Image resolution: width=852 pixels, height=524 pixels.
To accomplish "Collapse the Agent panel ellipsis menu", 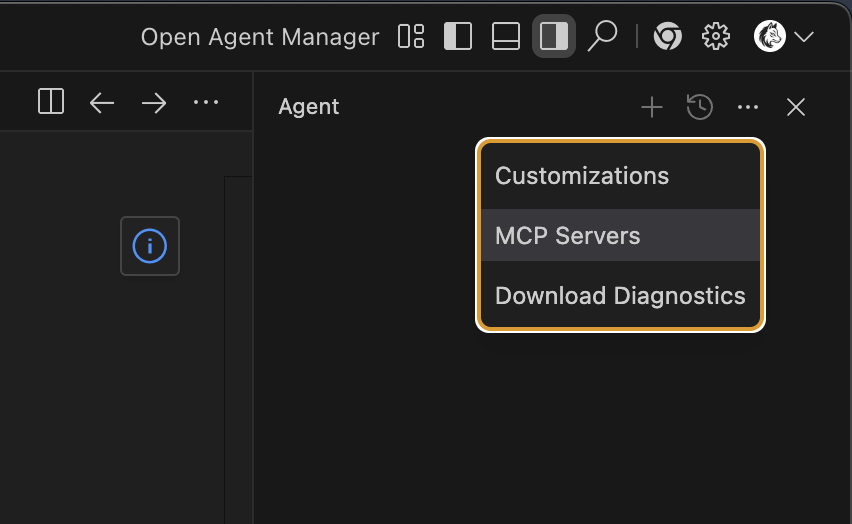I will pyautogui.click(x=748, y=107).
